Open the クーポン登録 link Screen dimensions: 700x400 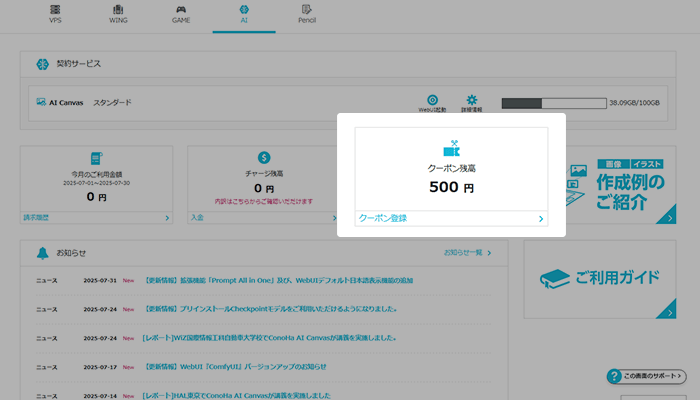tap(383, 218)
